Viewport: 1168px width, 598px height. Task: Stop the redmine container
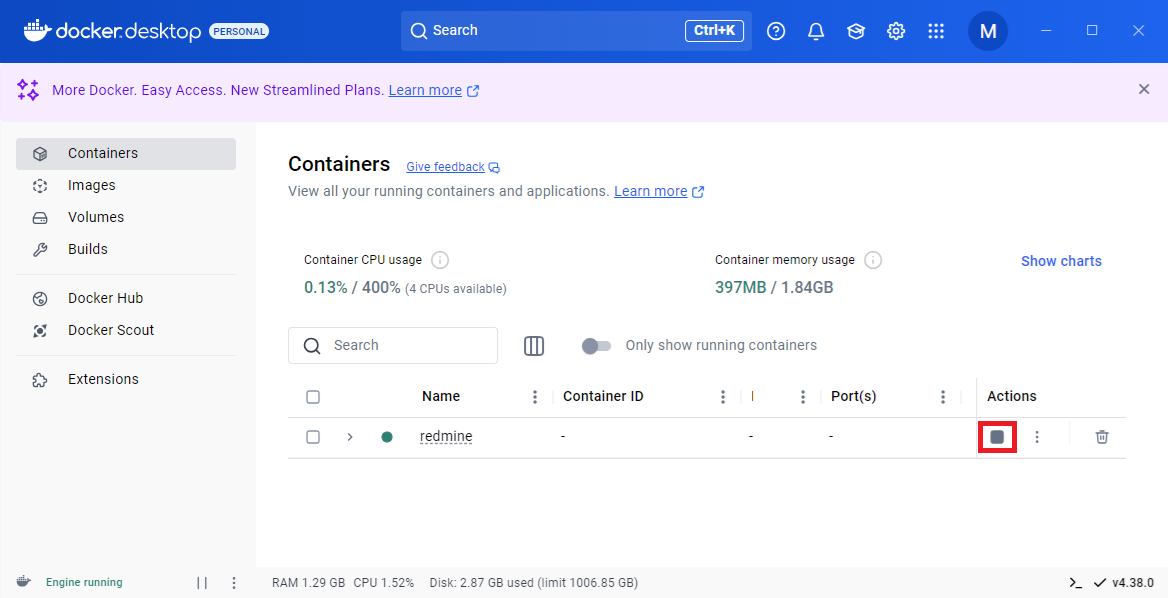(997, 437)
